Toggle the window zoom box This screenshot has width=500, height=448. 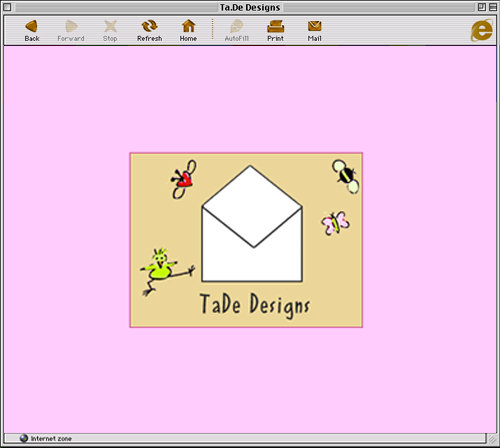pos(482,7)
